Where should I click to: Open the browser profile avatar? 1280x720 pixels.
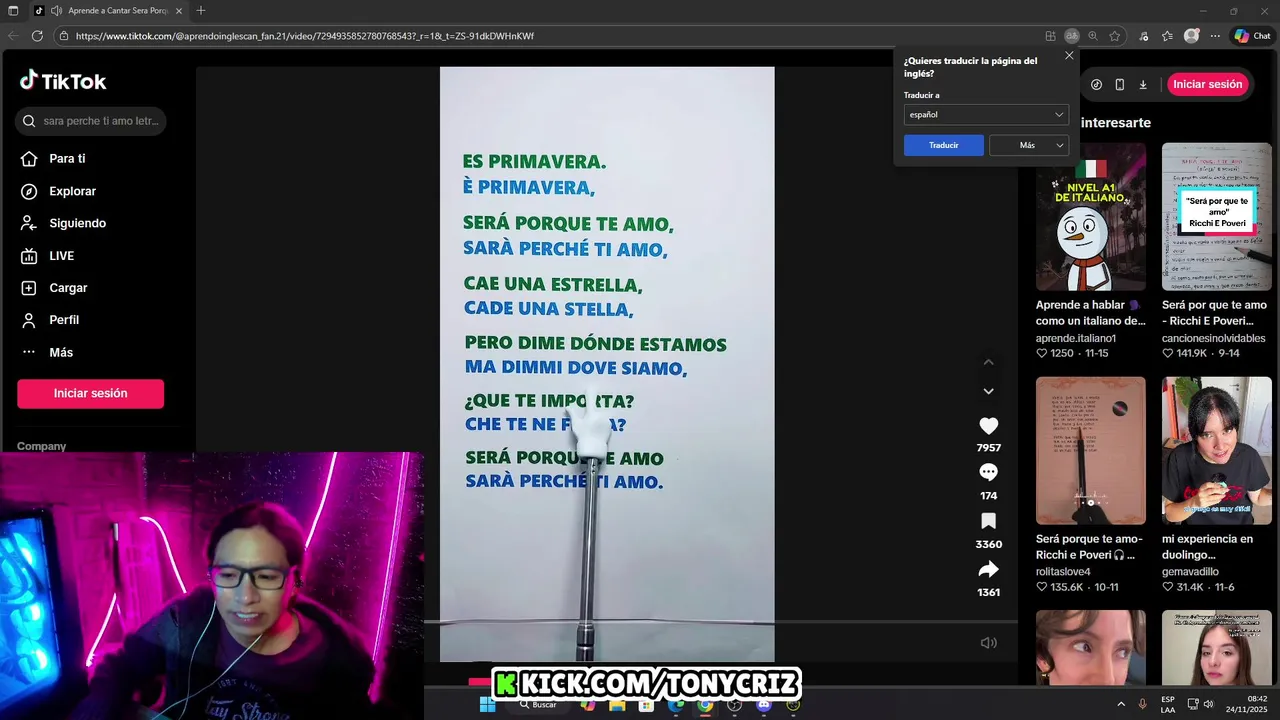[x=1191, y=35]
